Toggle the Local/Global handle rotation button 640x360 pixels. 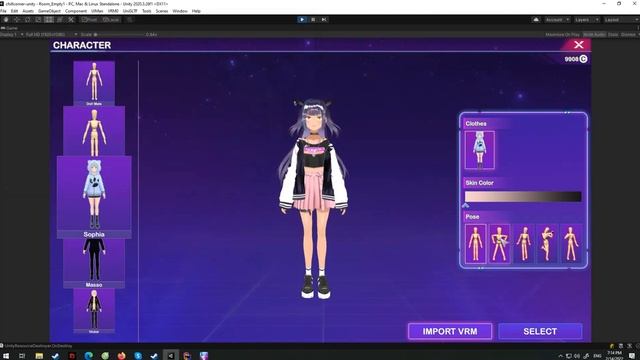coord(111,20)
